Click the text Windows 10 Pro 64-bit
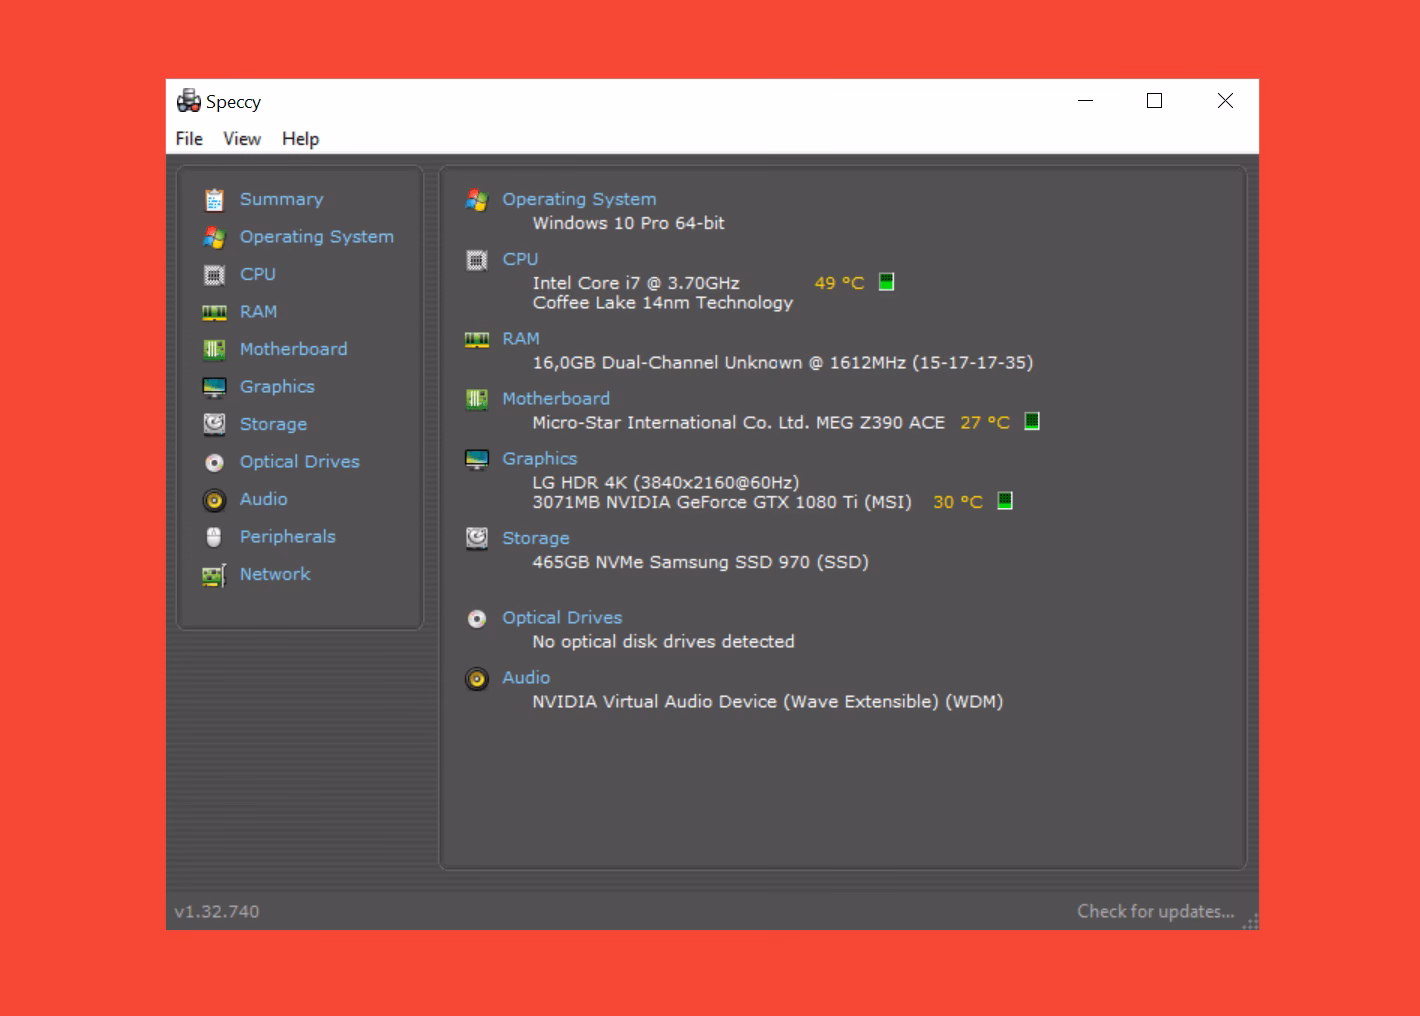 [x=629, y=223]
